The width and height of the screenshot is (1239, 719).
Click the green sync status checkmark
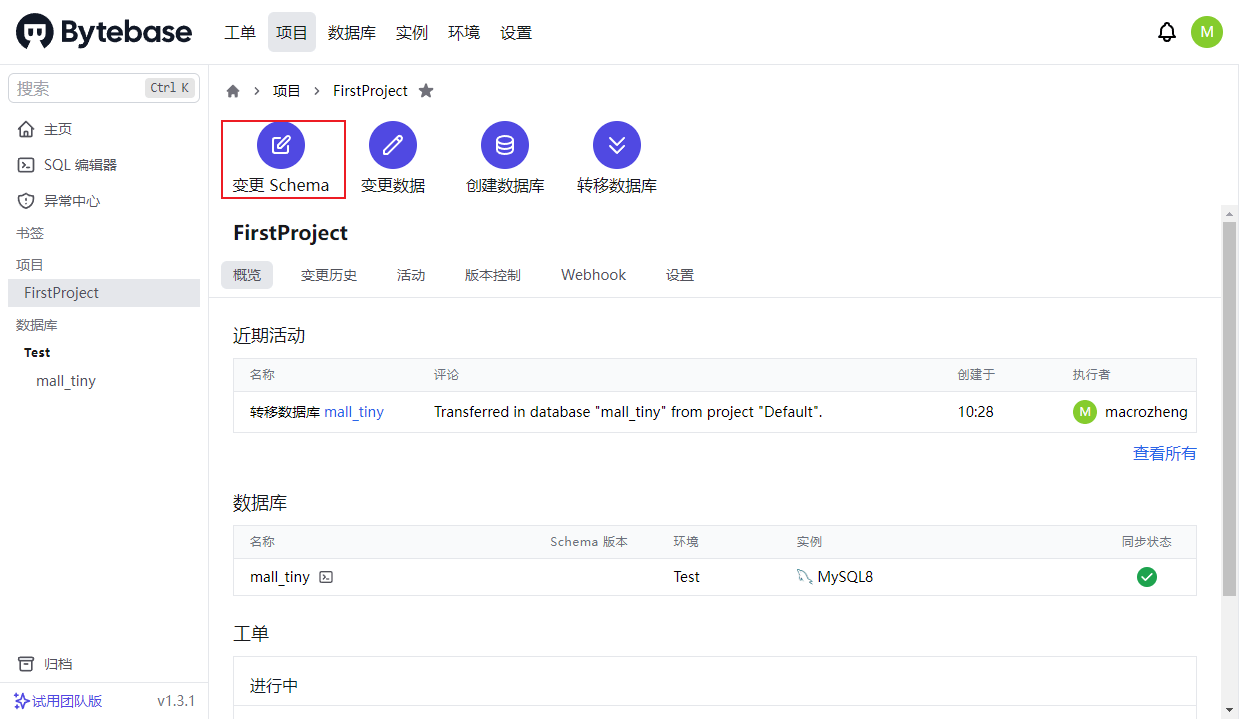click(1147, 577)
